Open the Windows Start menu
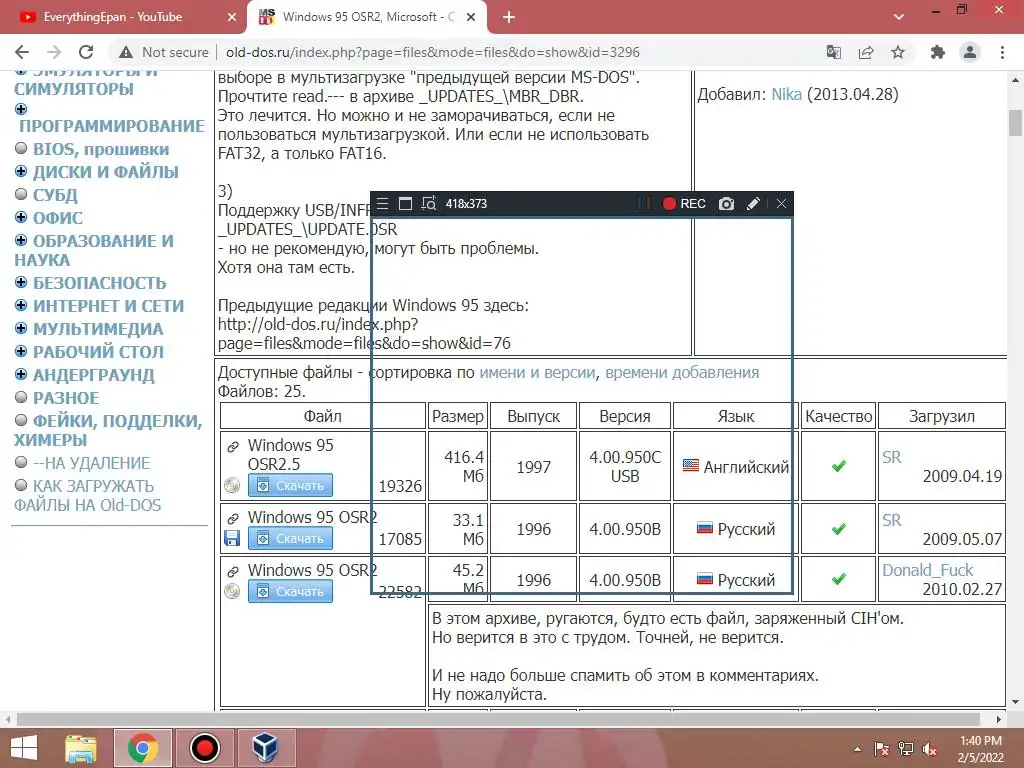The height and width of the screenshot is (768, 1024). coord(24,748)
